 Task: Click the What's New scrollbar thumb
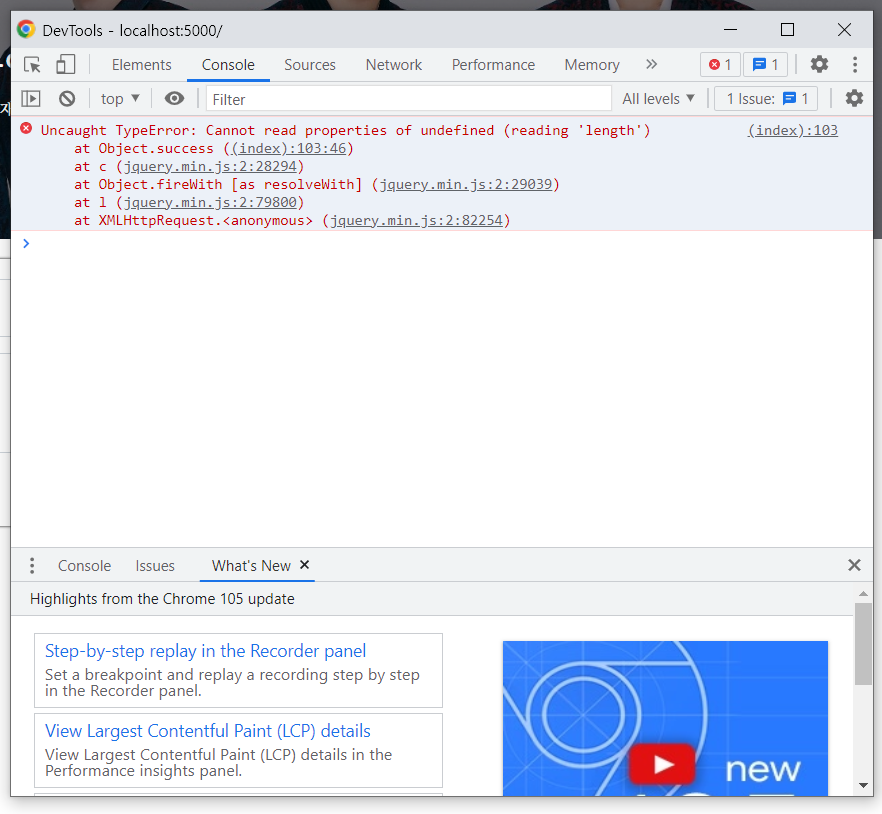point(863,644)
